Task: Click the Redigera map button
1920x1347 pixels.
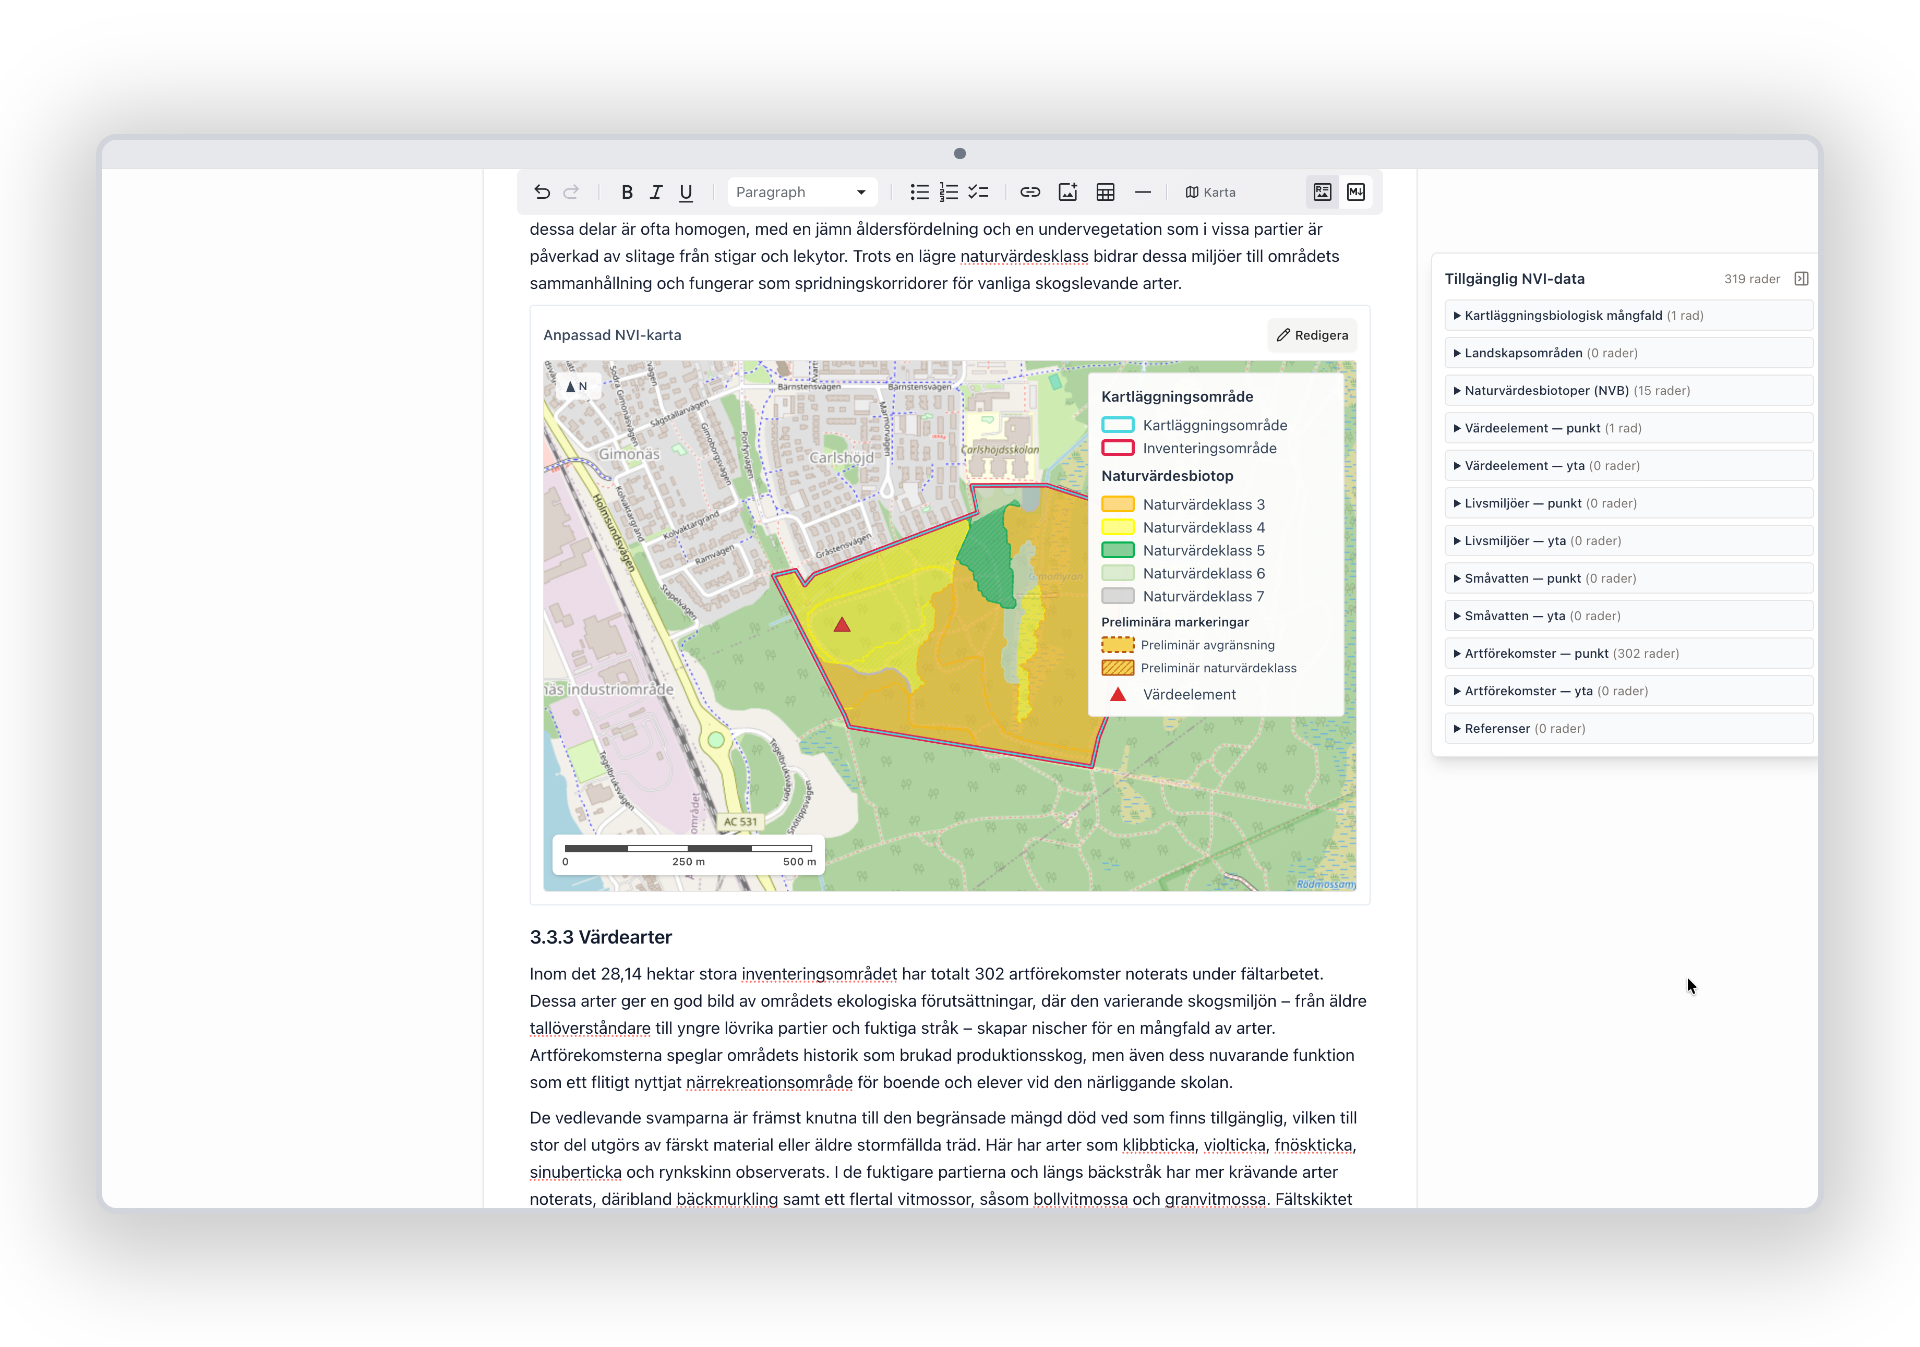Action: click(x=1312, y=335)
